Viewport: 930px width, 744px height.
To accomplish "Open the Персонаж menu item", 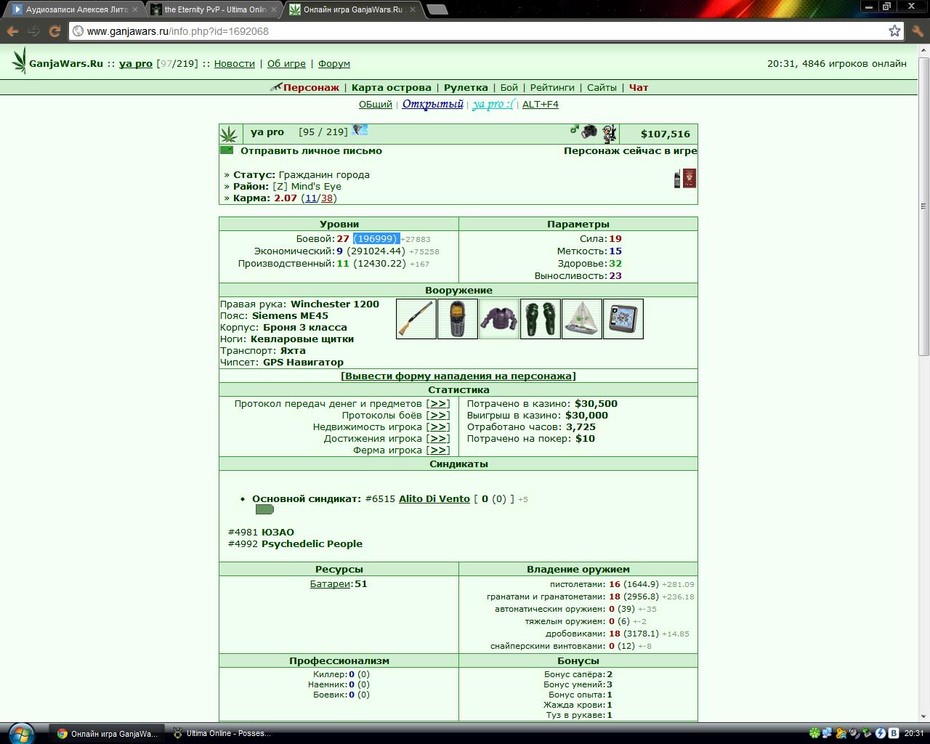I will click(311, 87).
